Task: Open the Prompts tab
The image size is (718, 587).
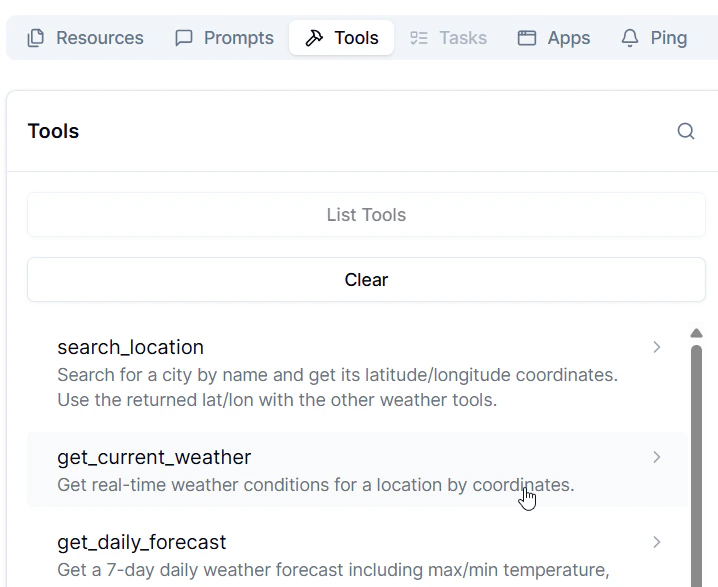Action: 224,38
